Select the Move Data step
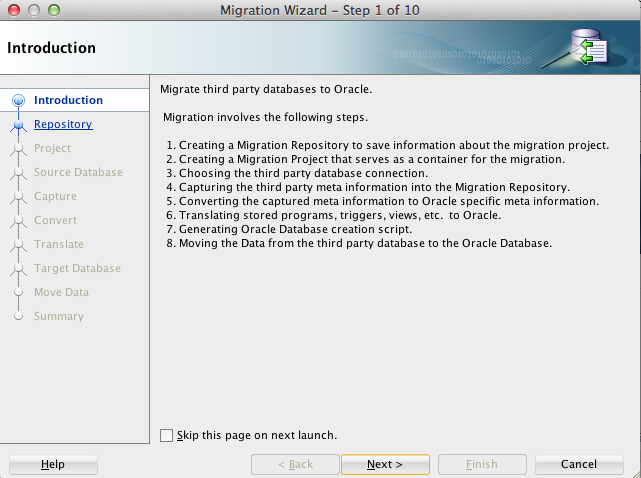 pos(61,292)
